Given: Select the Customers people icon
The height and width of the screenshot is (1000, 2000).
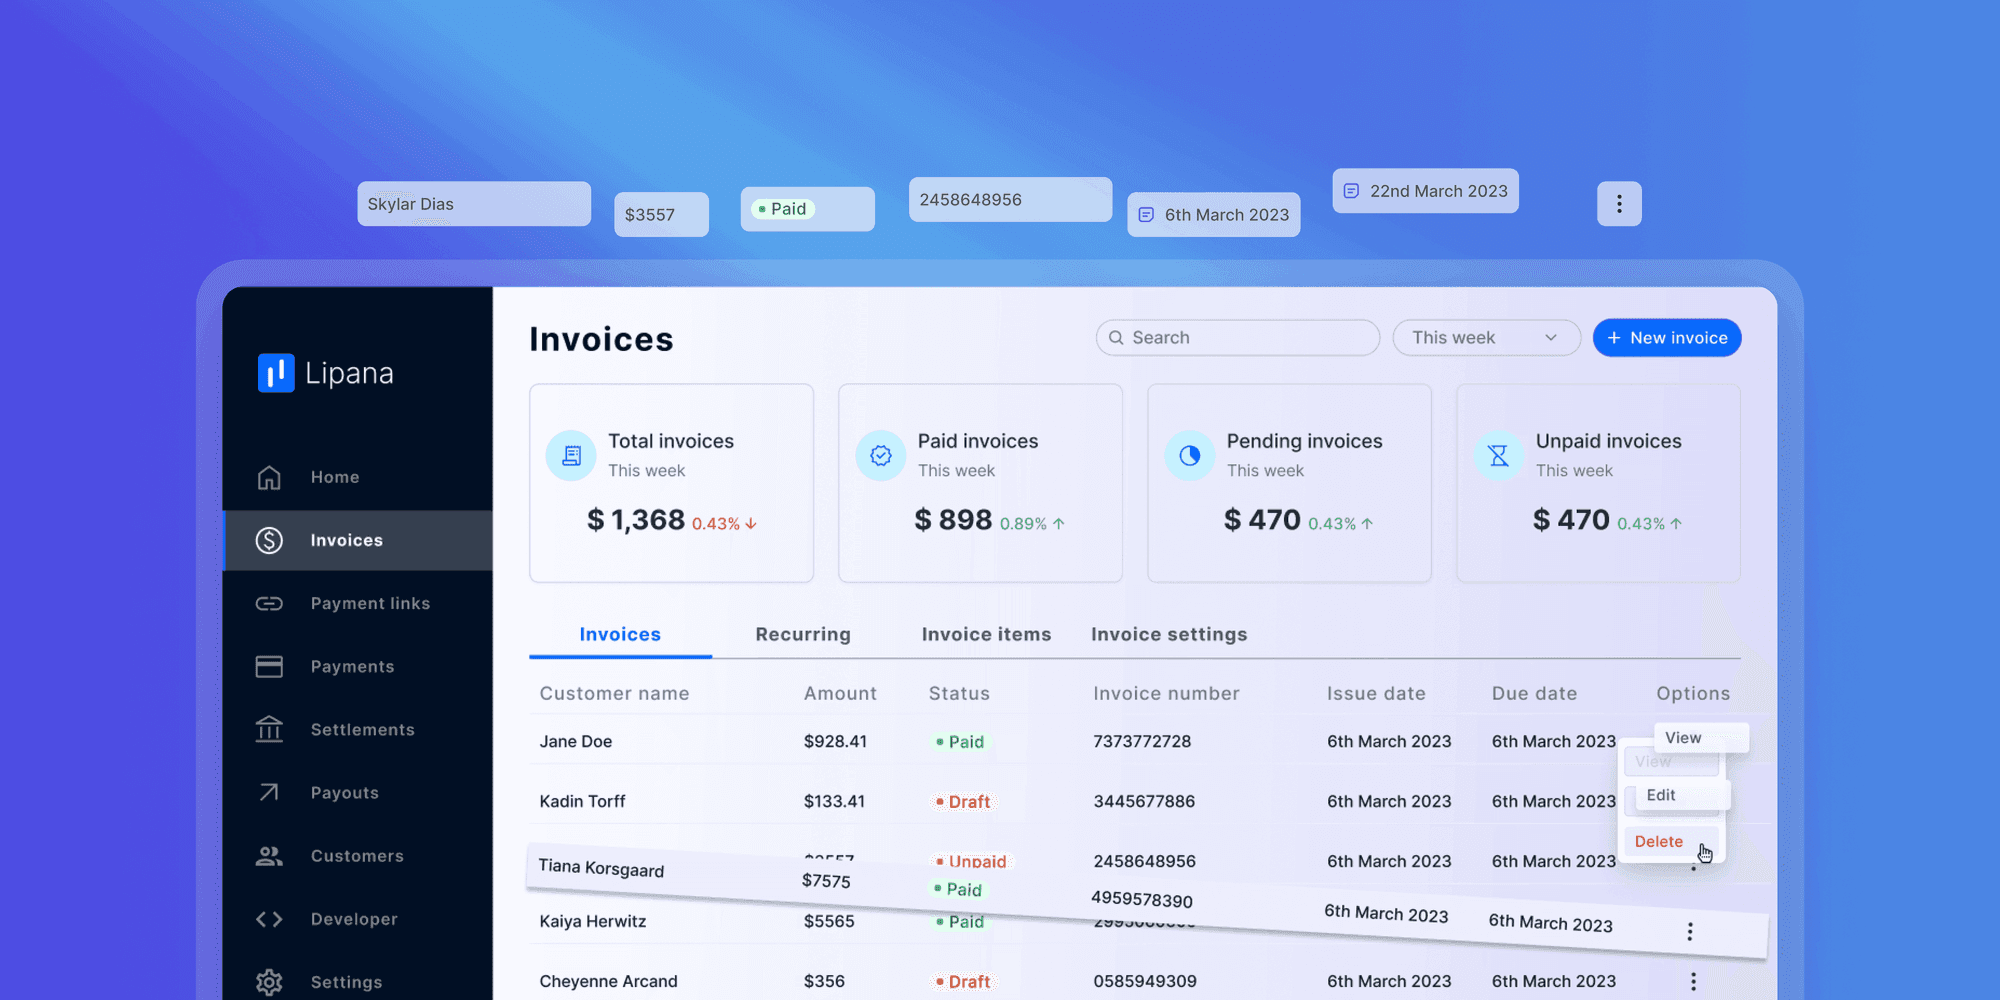Looking at the screenshot, I should (268, 855).
